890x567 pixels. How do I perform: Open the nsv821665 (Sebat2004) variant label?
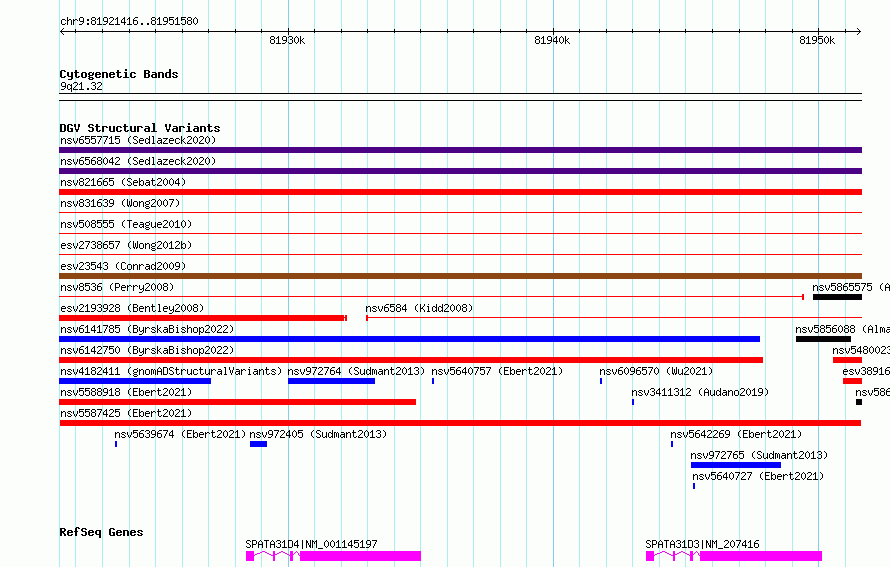(x=123, y=182)
